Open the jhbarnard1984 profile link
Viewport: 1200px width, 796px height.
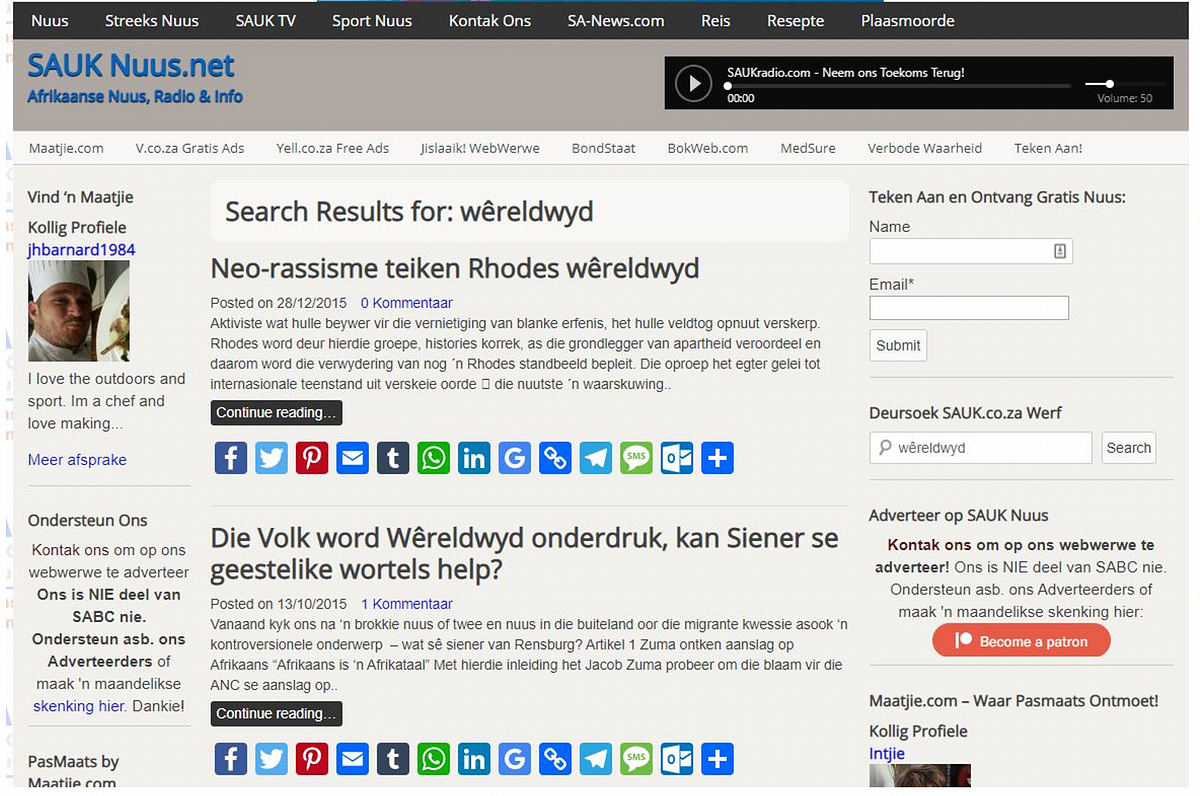(x=81, y=250)
